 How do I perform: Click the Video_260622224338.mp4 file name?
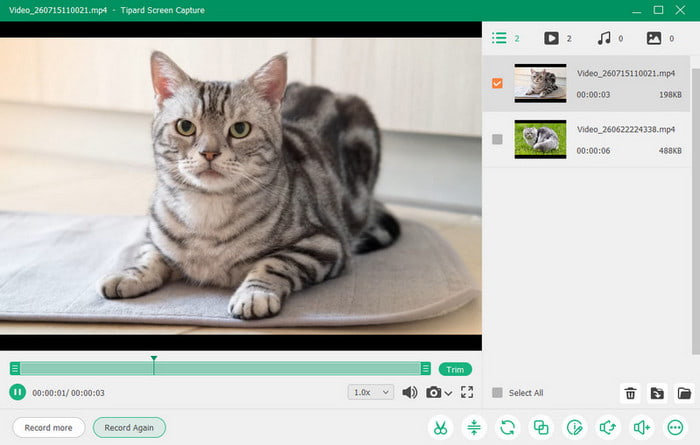(625, 129)
